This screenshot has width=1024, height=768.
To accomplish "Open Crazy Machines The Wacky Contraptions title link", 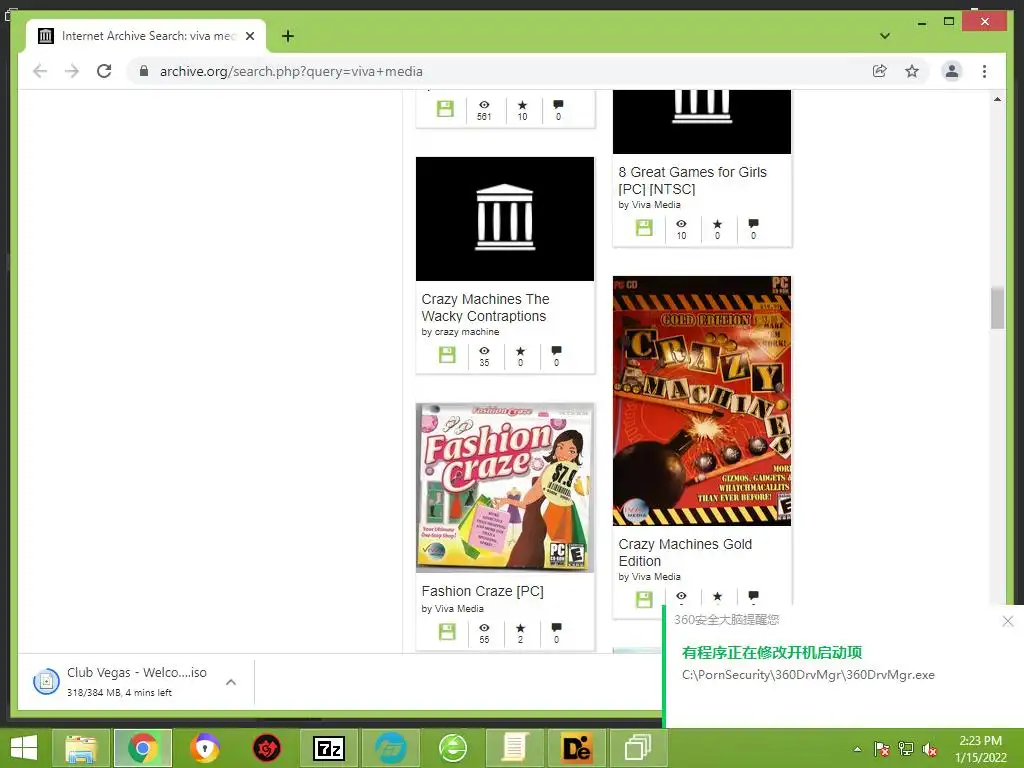I will pyautogui.click(x=485, y=308).
